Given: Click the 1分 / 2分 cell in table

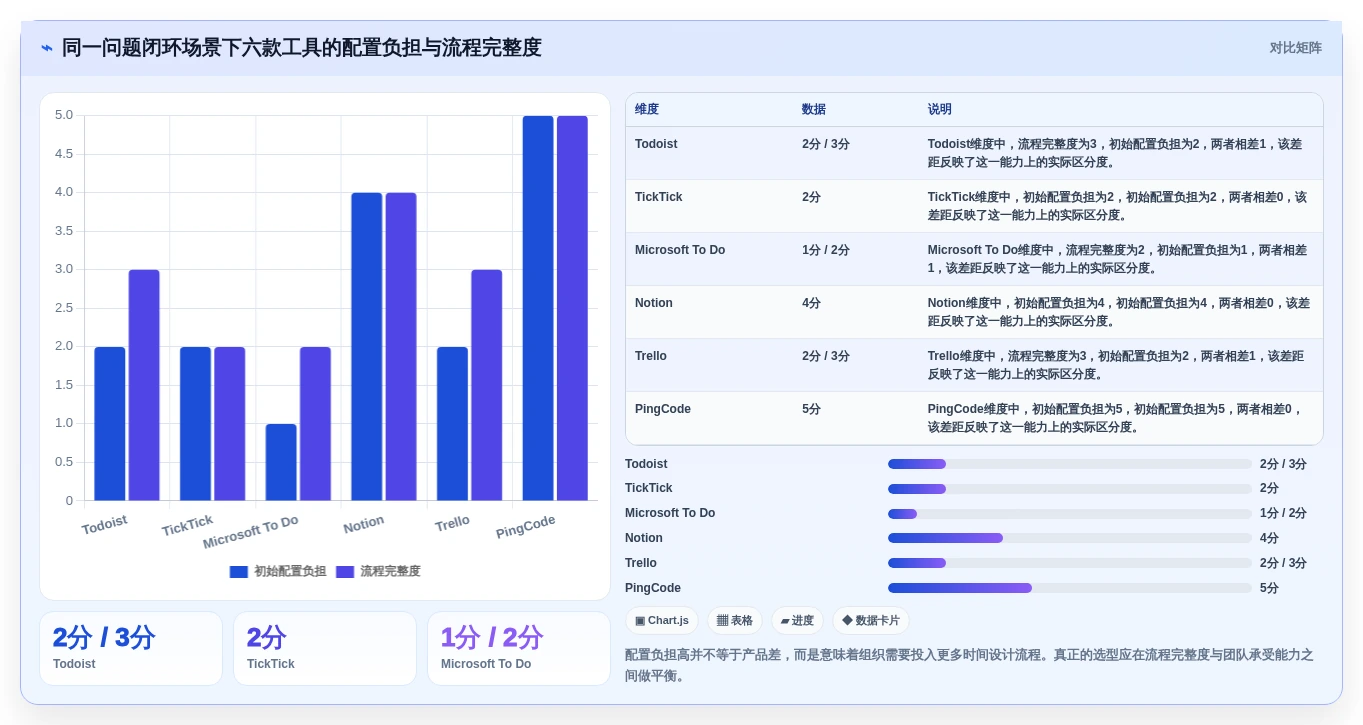Looking at the screenshot, I should (x=826, y=250).
